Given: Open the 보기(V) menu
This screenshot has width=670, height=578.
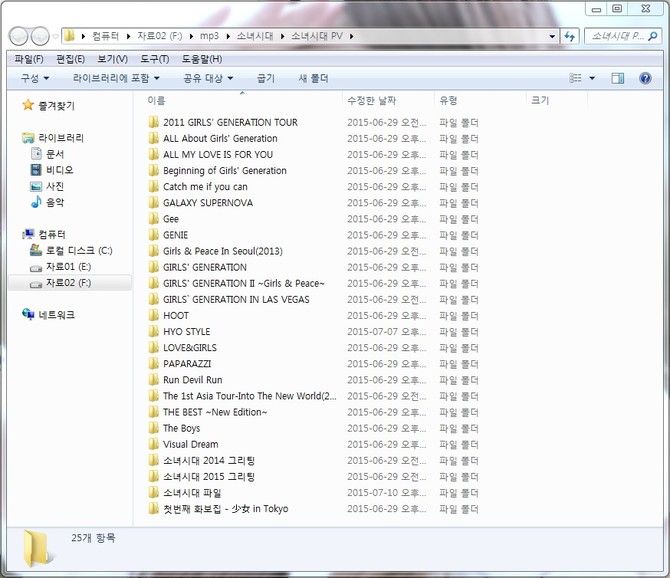Looking at the screenshot, I should coord(112,59).
